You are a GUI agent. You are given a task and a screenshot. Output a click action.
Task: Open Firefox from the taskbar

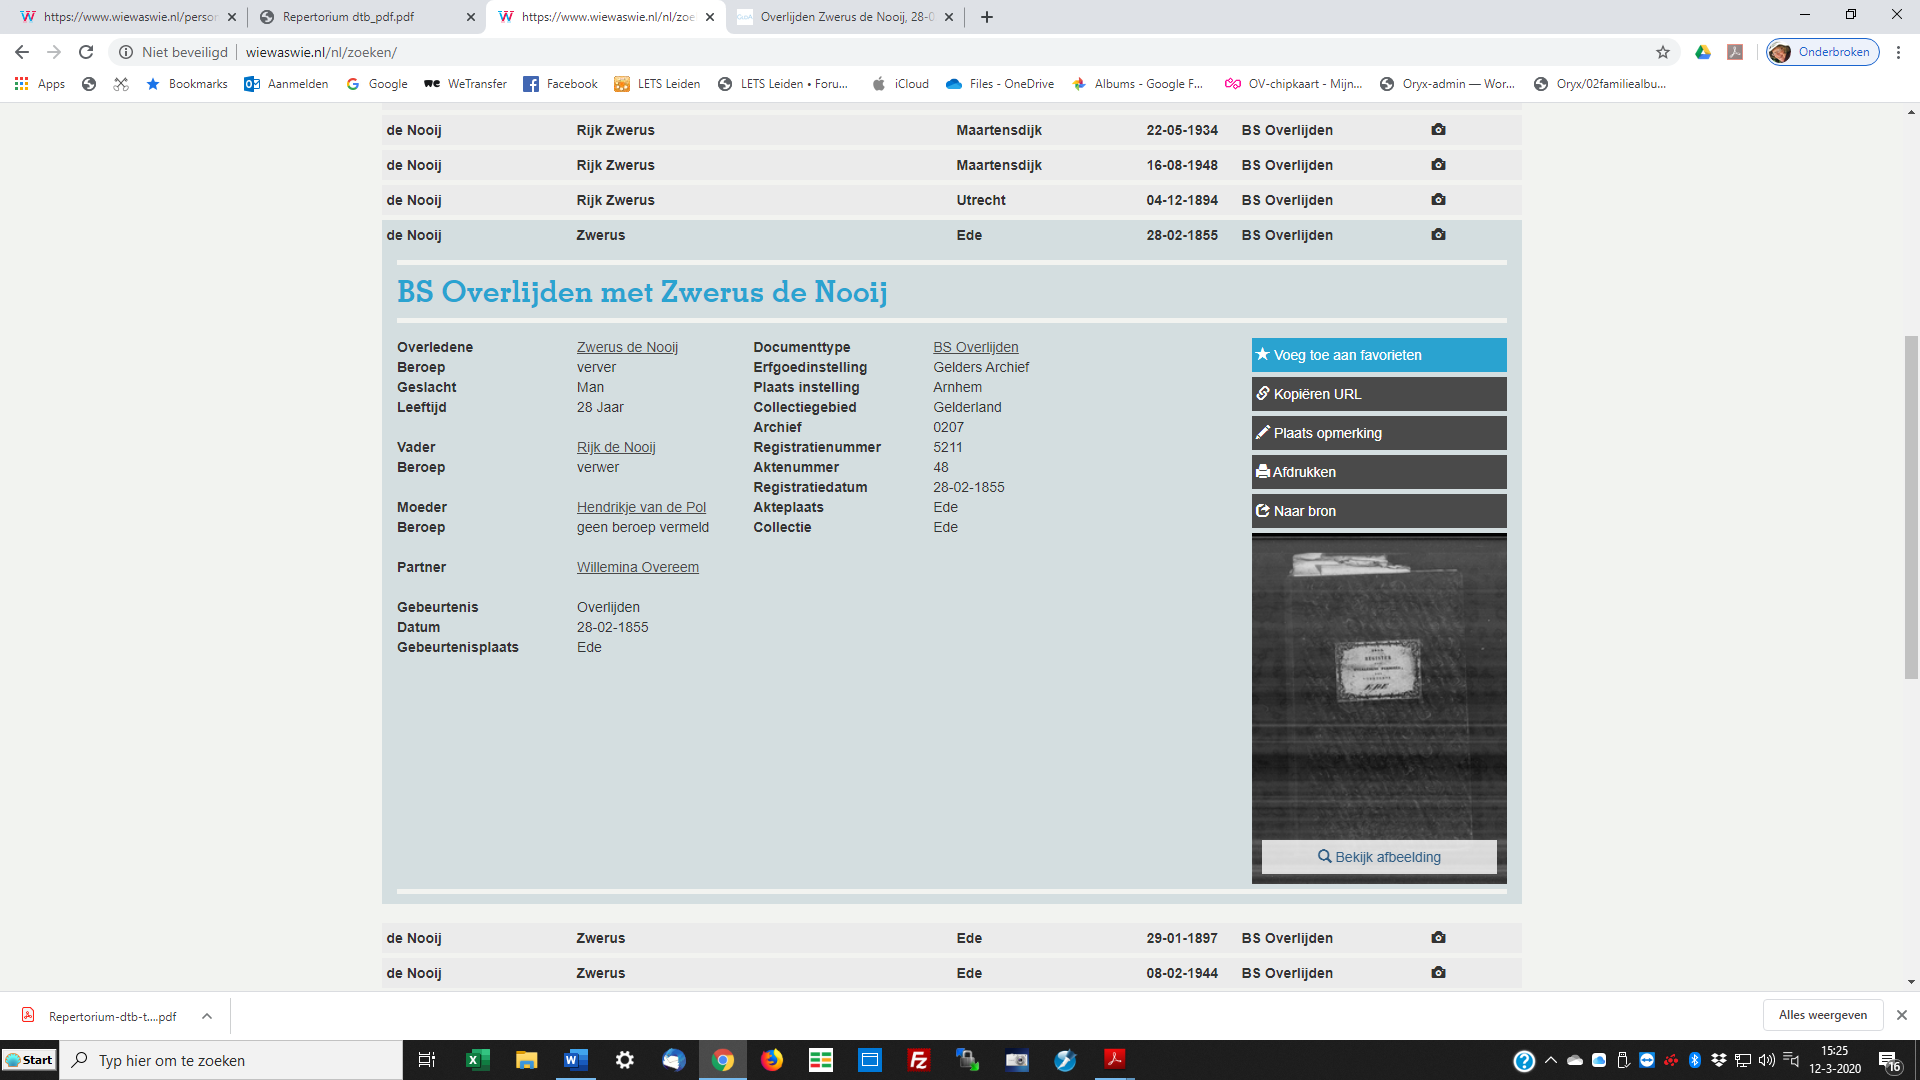coord(771,1060)
